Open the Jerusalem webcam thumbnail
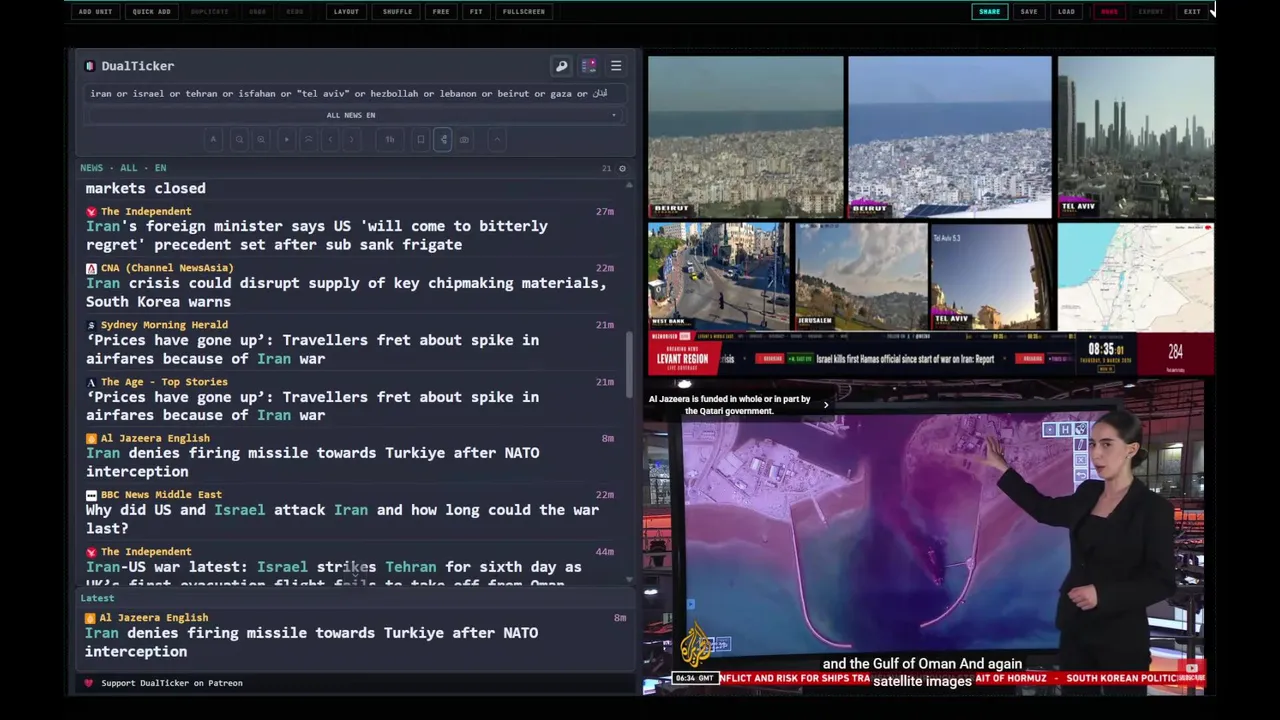 click(861, 276)
